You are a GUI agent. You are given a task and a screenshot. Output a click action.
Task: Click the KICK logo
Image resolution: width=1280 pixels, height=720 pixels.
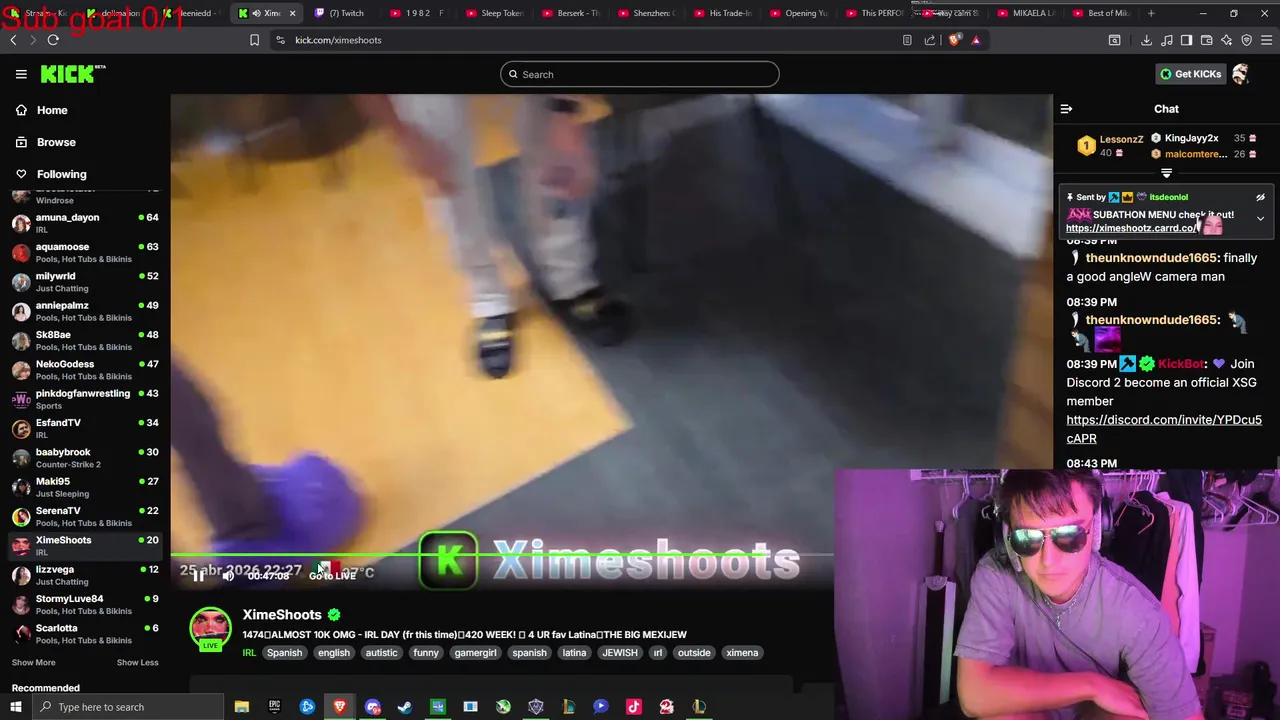coord(72,74)
